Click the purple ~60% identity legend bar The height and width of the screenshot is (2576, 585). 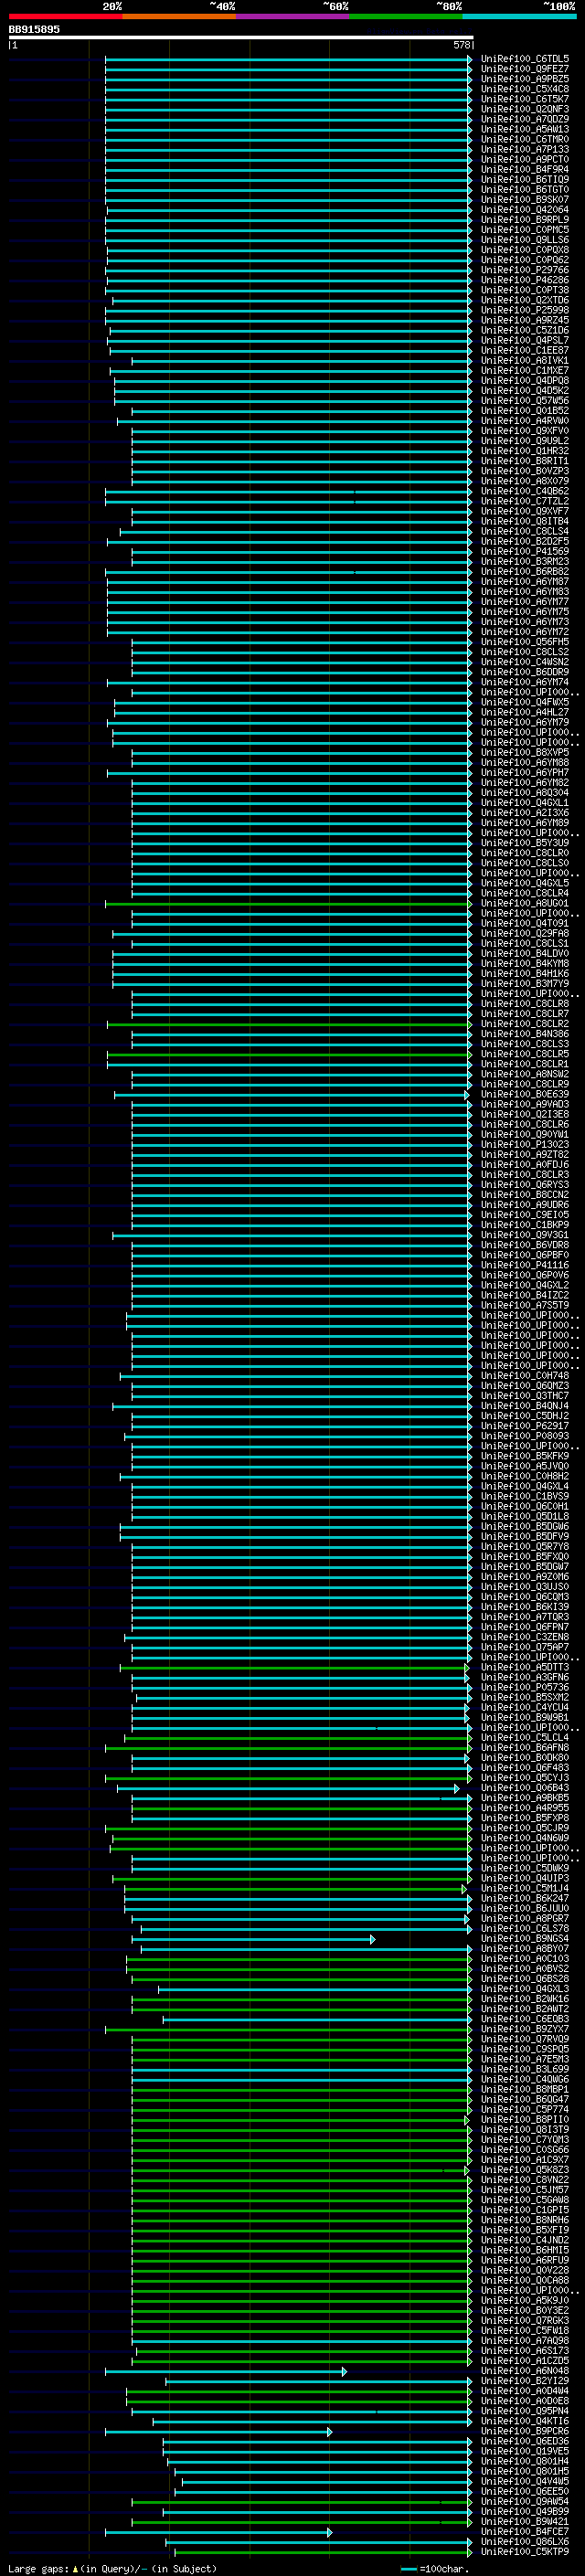click(293, 16)
